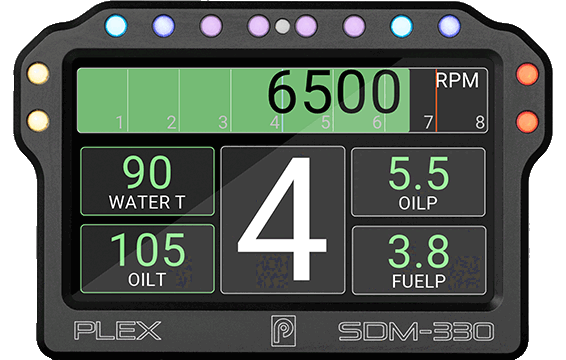The image size is (566, 360).
Task: Tap the OILT tile showing 105
Action: coord(147,259)
